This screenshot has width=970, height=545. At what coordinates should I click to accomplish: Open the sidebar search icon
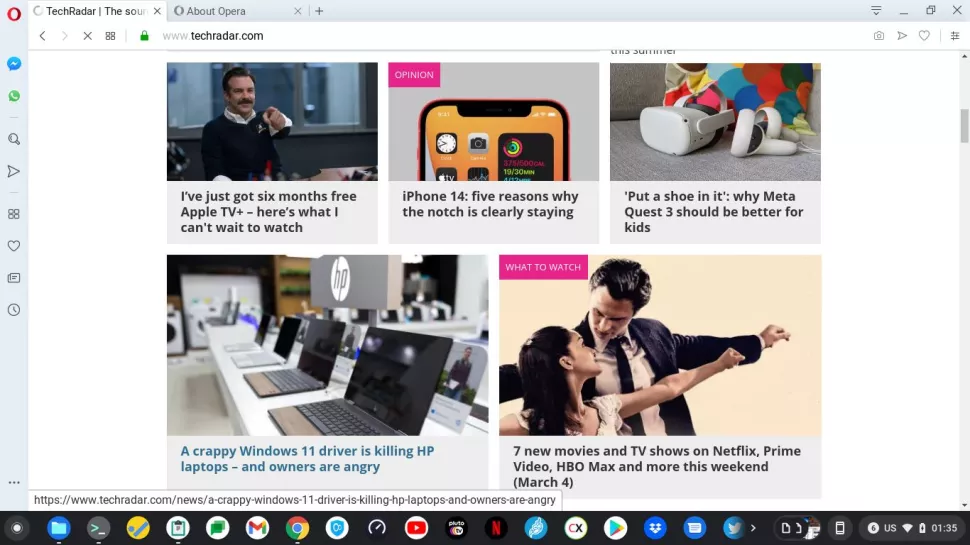(x=14, y=139)
